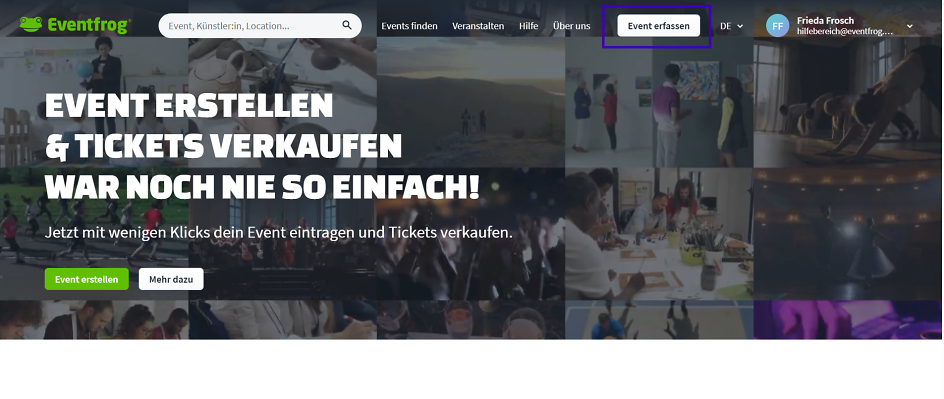This screenshot has height=399, width=944.
Task: Open the Veranstalten menu item
Action: (x=478, y=26)
